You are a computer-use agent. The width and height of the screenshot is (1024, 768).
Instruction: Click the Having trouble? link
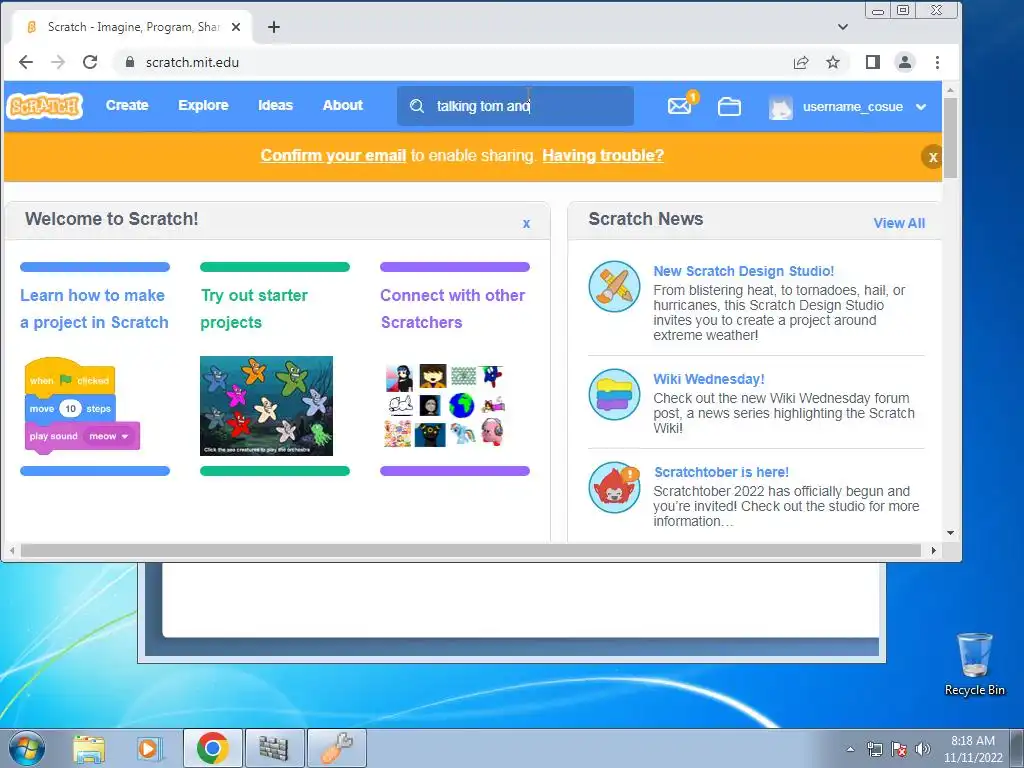coord(603,155)
